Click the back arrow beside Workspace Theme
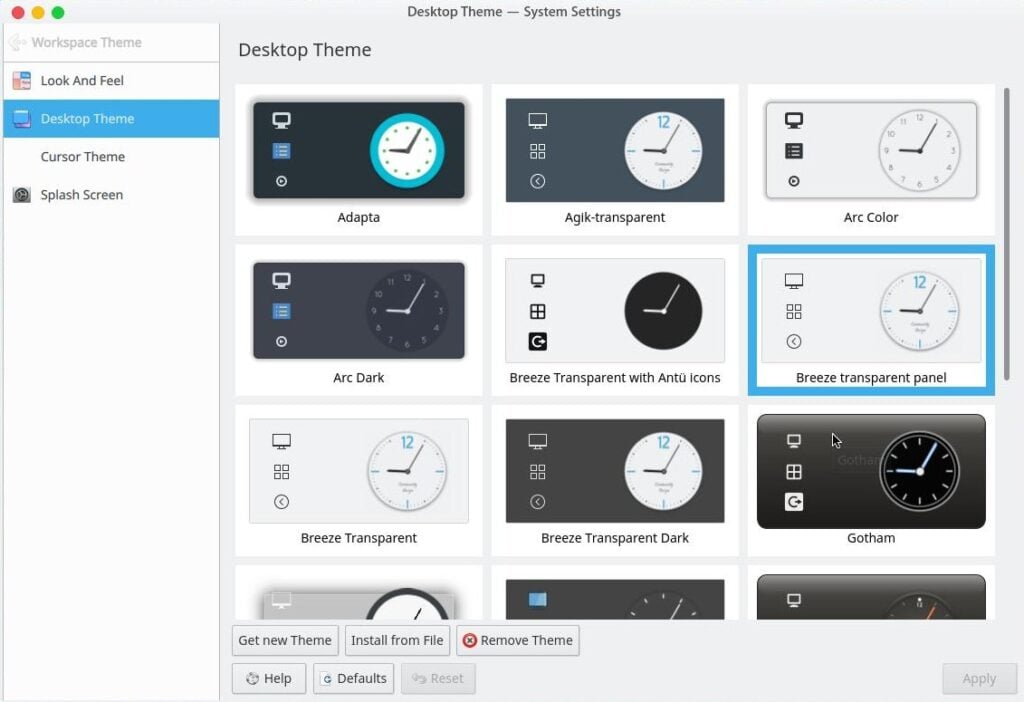The height and width of the screenshot is (702, 1024). coord(18,42)
